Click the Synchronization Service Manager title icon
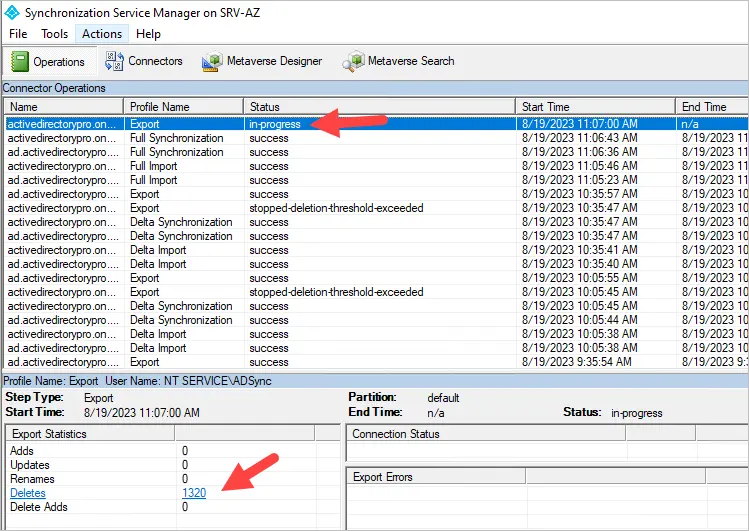The image size is (749, 531). pos(11,12)
